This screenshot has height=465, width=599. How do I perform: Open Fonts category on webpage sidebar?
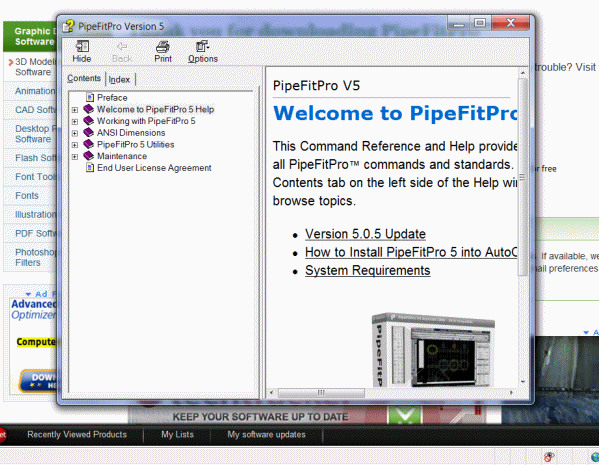tap(27, 196)
